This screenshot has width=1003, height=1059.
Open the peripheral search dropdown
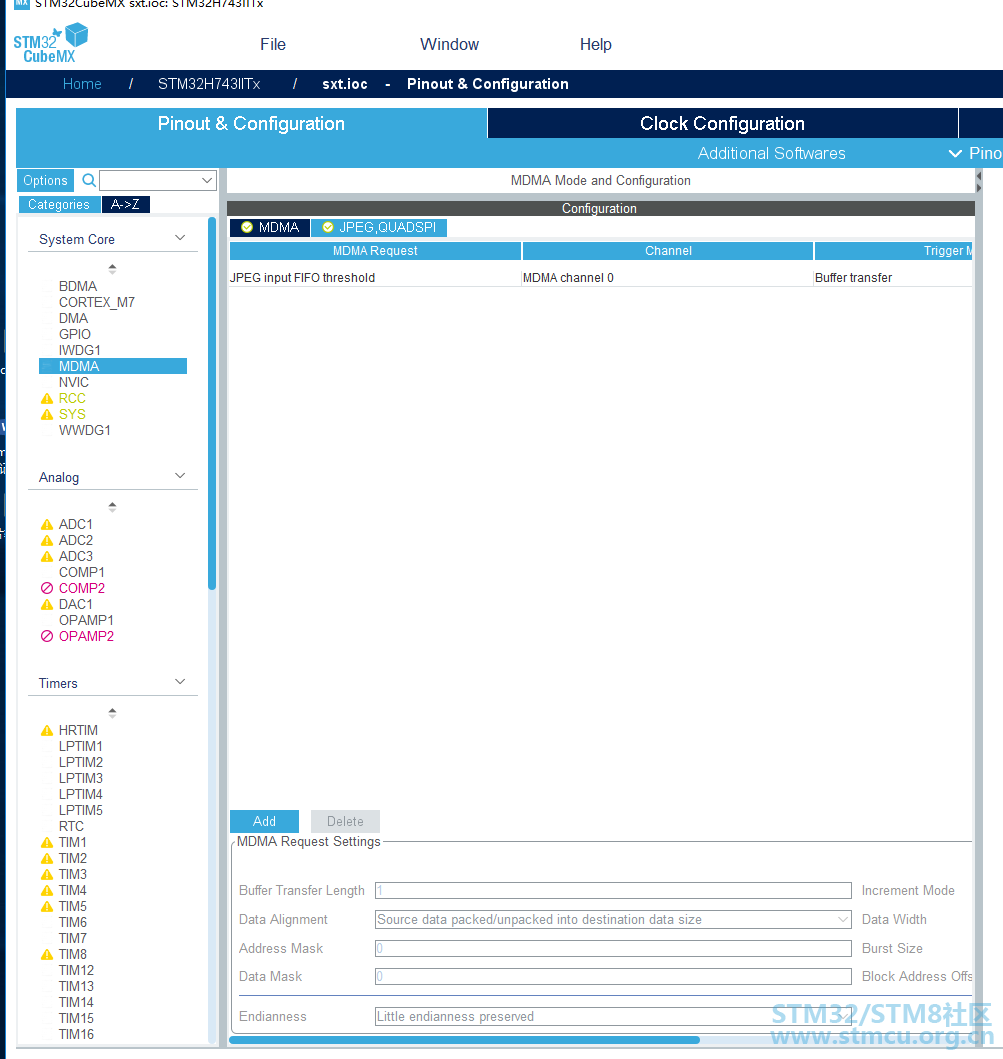[207, 180]
